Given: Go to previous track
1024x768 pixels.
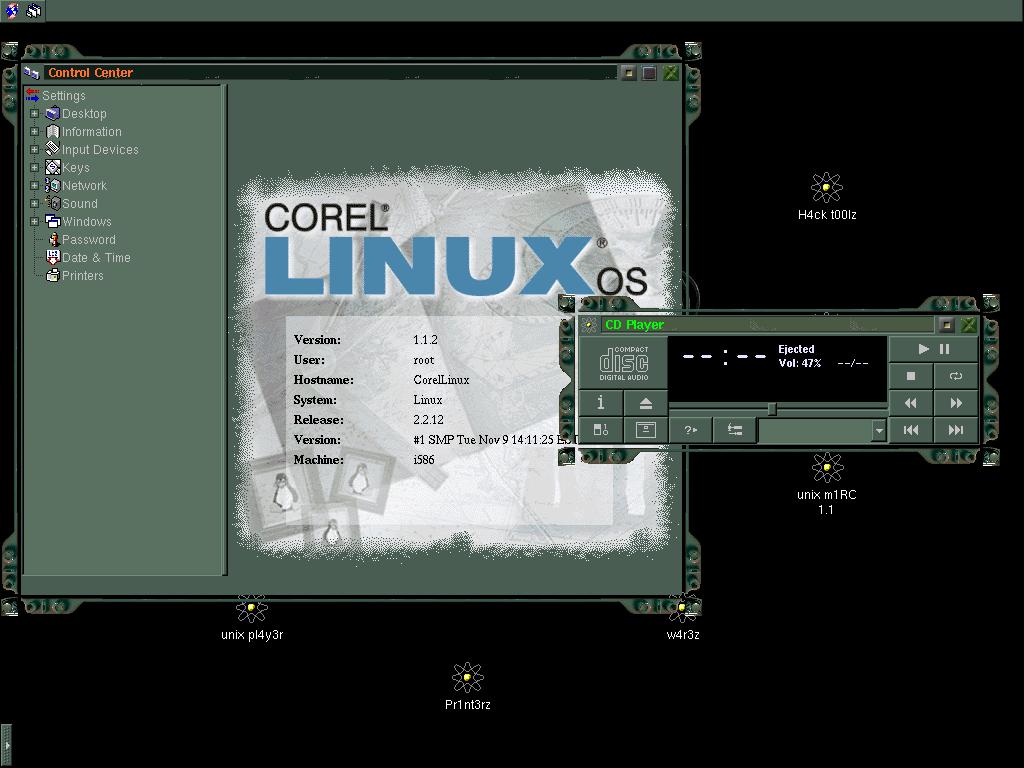Looking at the screenshot, I should click(x=910, y=430).
